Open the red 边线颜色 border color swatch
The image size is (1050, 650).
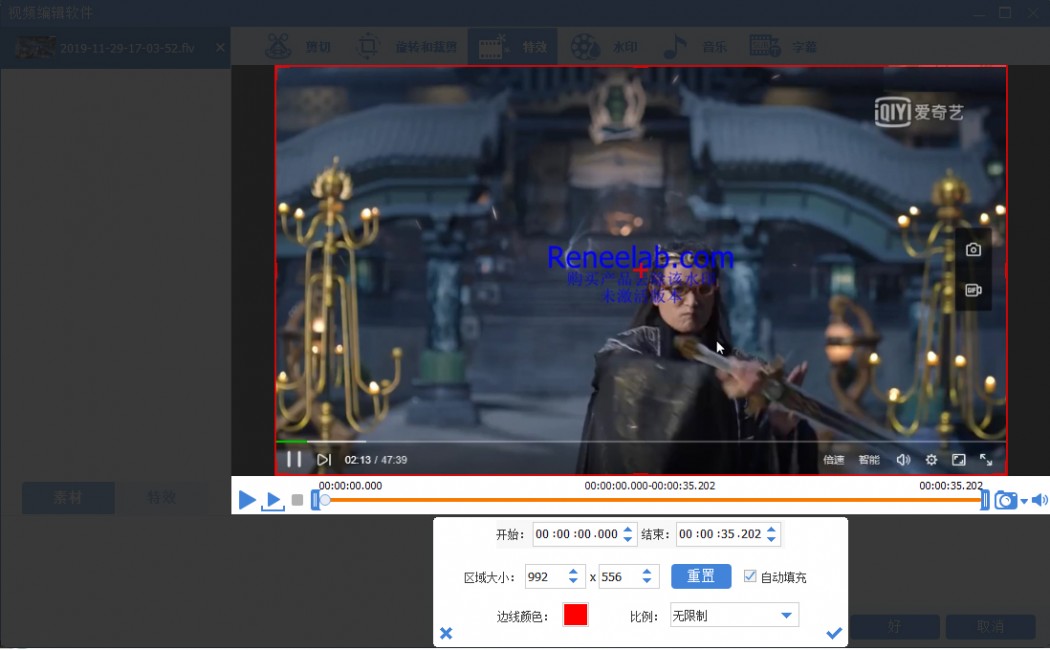(x=576, y=615)
